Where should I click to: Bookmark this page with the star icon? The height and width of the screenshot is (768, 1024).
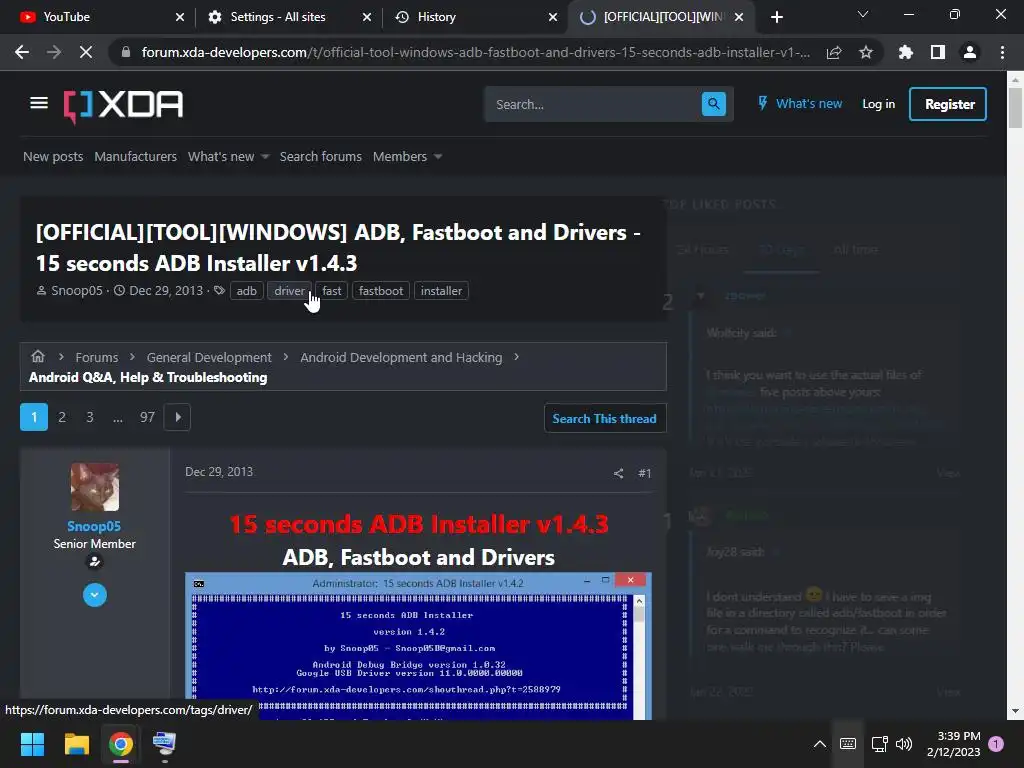click(866, 52)
